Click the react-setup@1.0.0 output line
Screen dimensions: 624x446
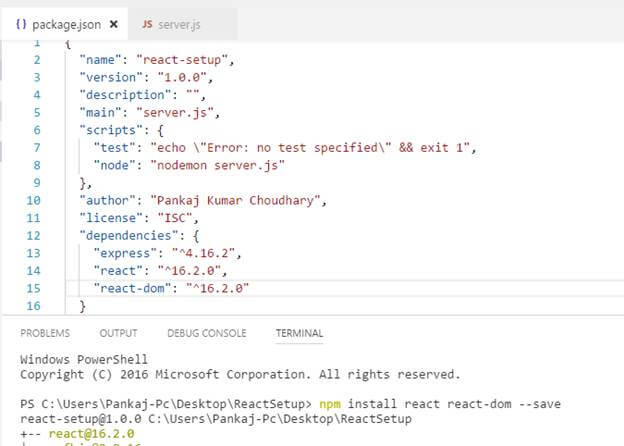pos(216,419)
